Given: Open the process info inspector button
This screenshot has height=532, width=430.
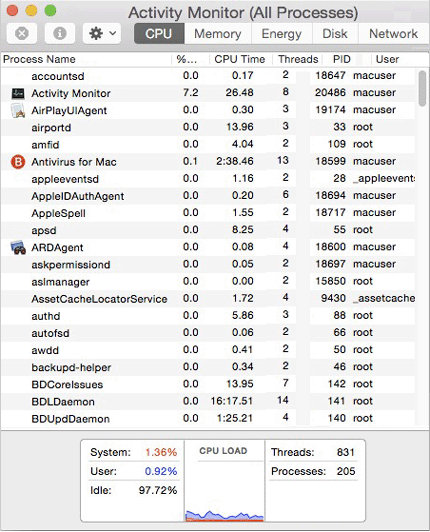Looking at the screenshot, I should click(60, 34).
